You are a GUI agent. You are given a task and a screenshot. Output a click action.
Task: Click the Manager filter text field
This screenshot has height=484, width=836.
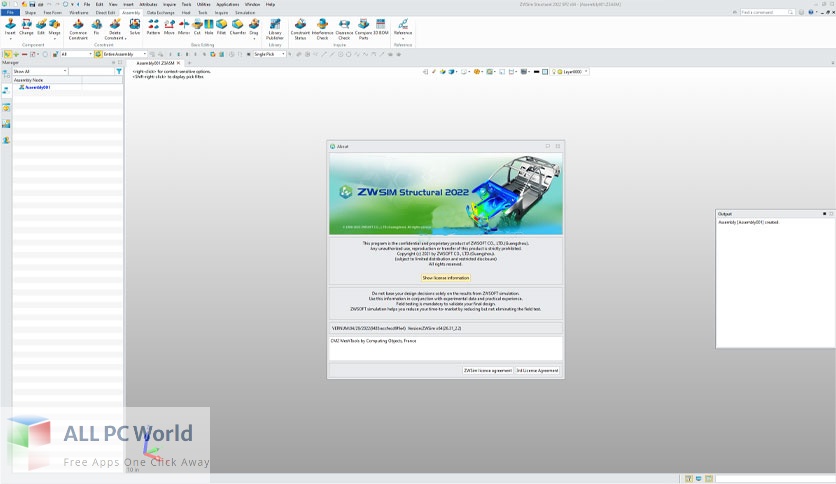pos(91,71)
